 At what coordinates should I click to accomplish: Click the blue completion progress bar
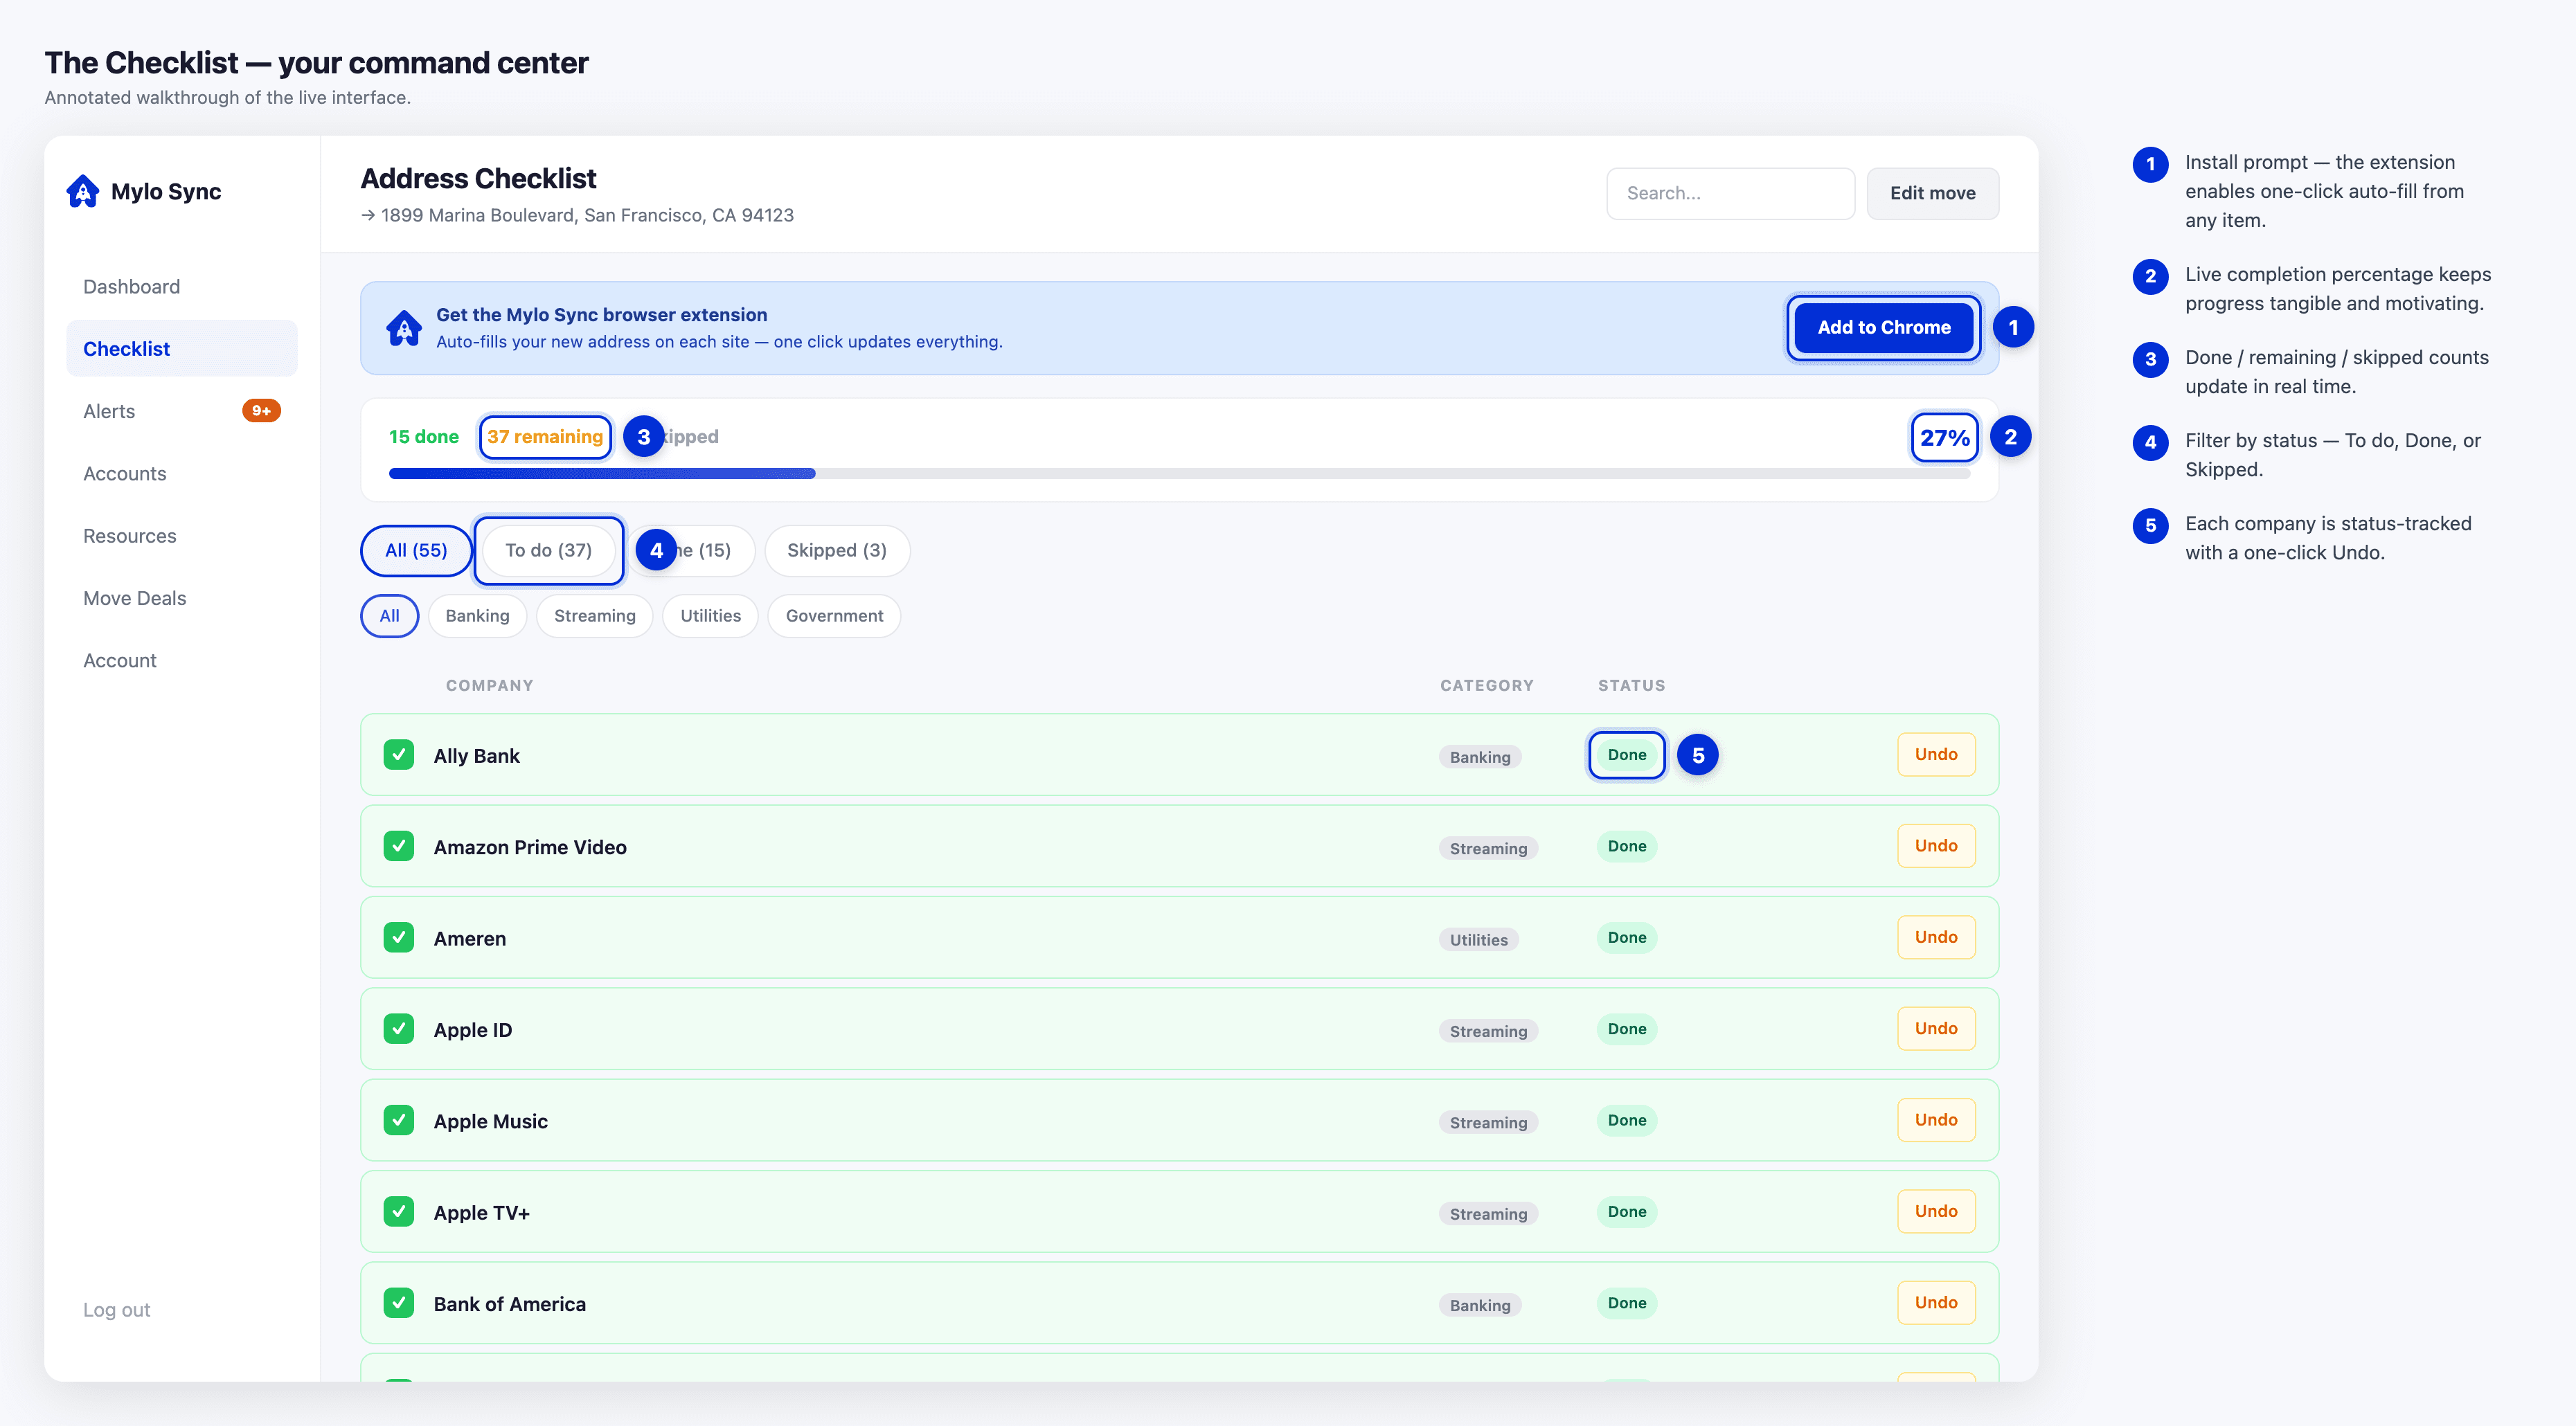(x=602, y=474)
